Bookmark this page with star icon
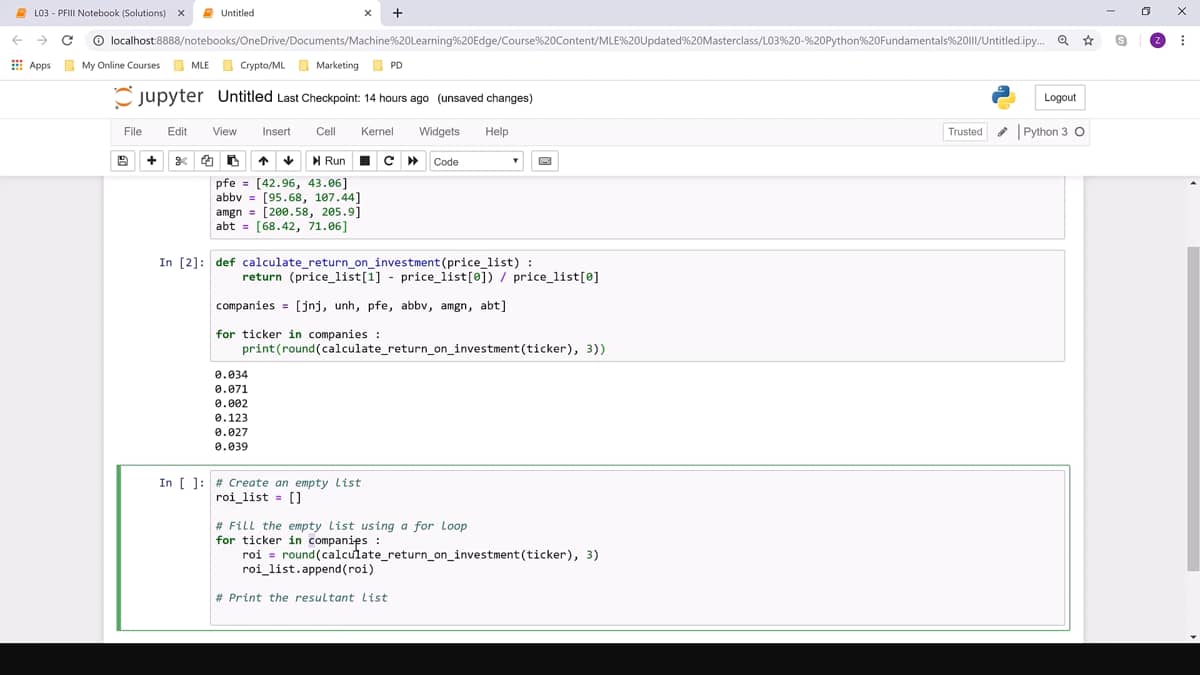 pos(1086,41)
